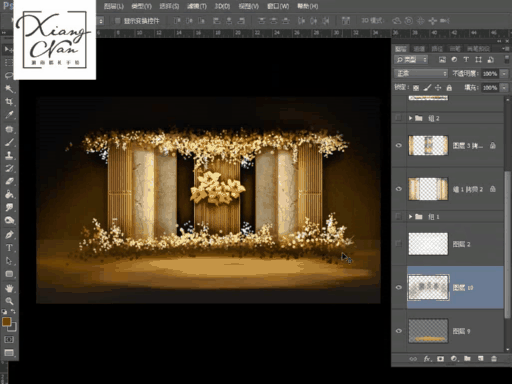Select the Rectangle shape tool
This screenshot has width=512, height=384.
(9, 274)
